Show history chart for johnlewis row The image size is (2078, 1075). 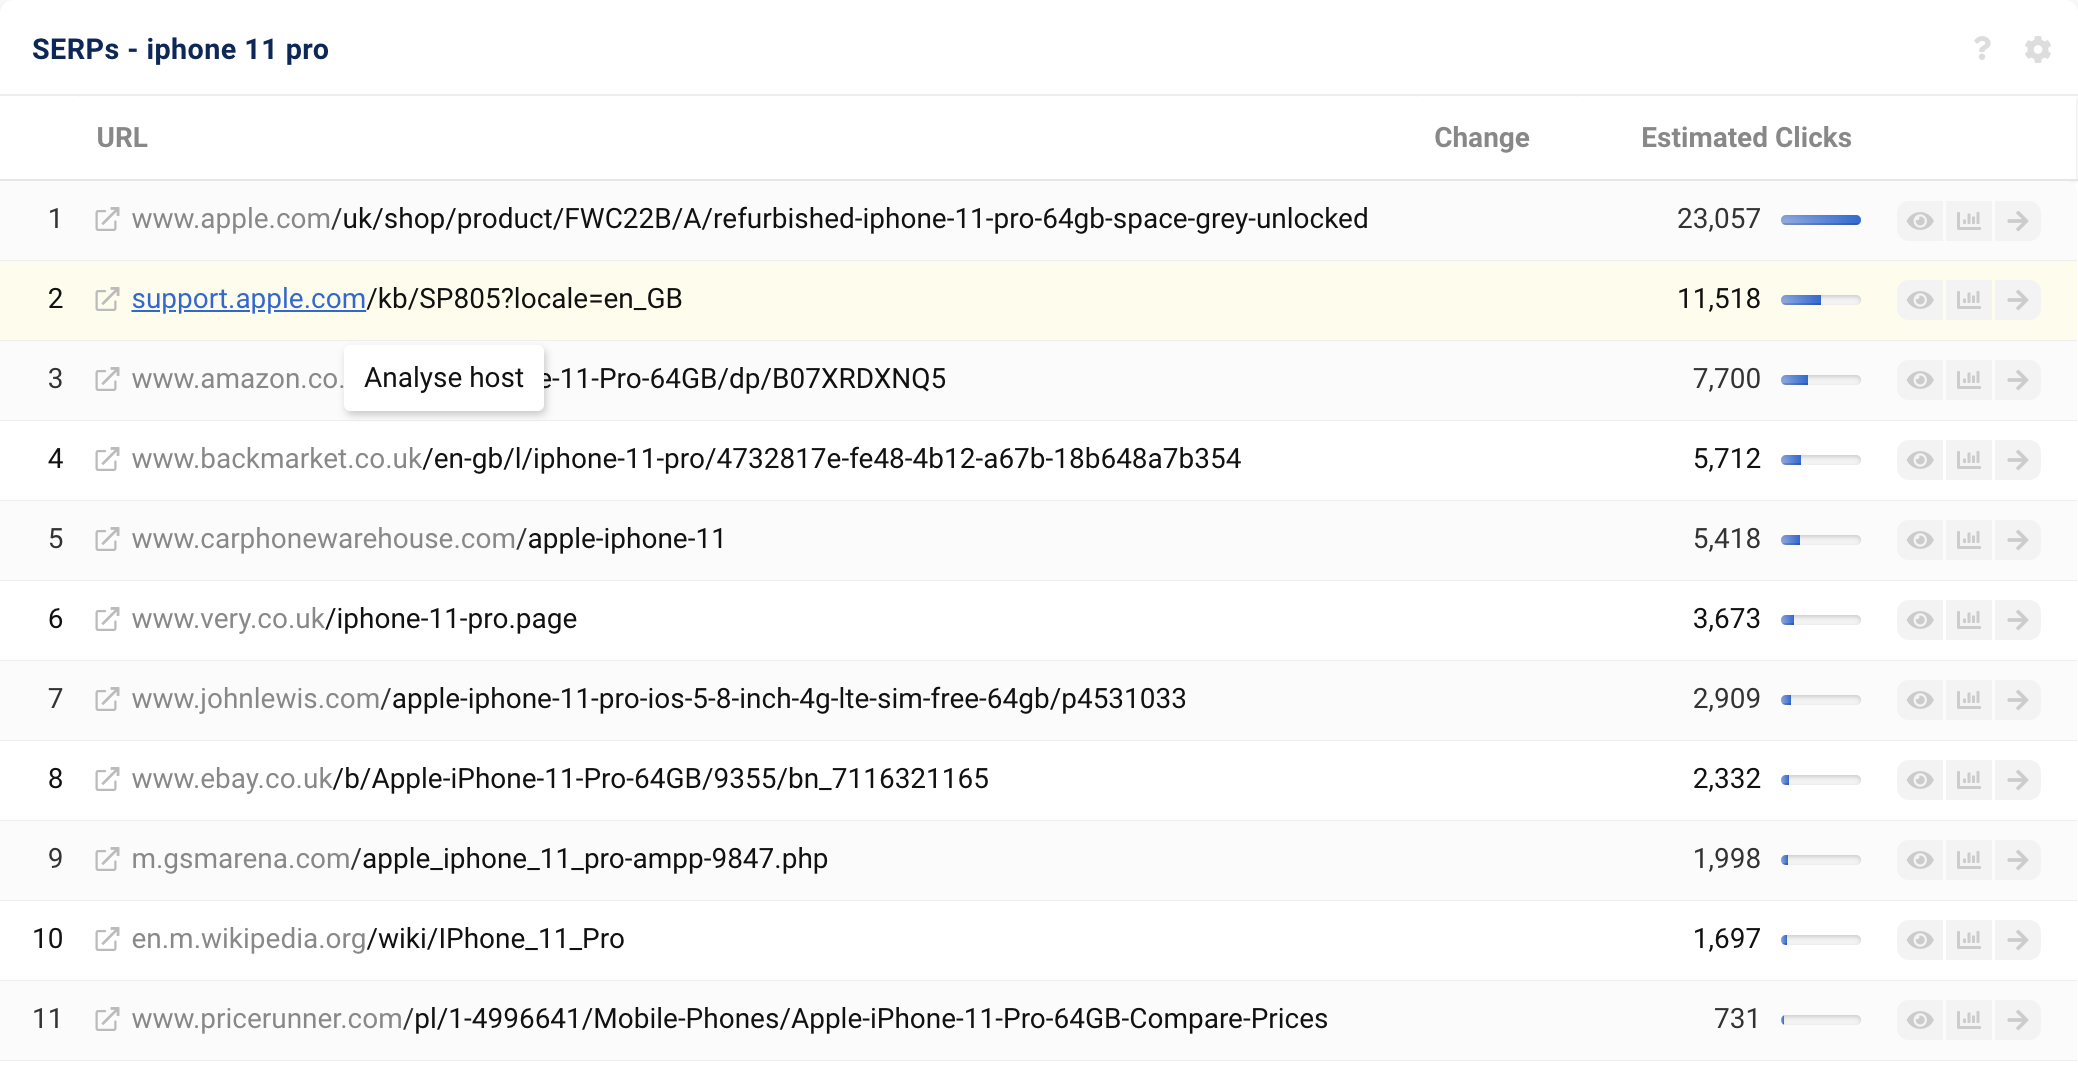click(x=1969, y=700)
